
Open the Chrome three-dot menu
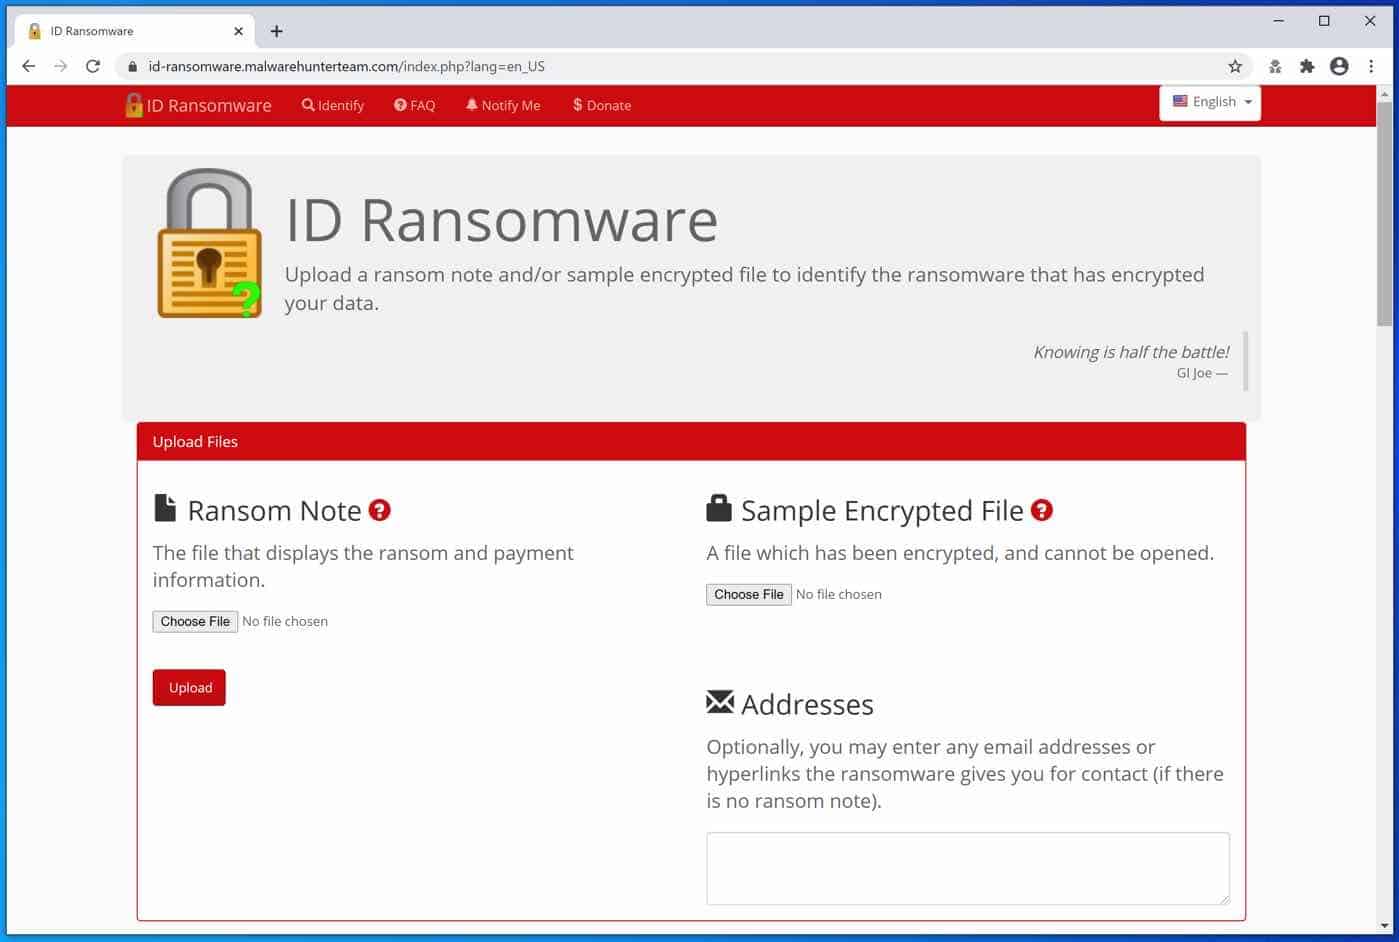(1371, 66)
